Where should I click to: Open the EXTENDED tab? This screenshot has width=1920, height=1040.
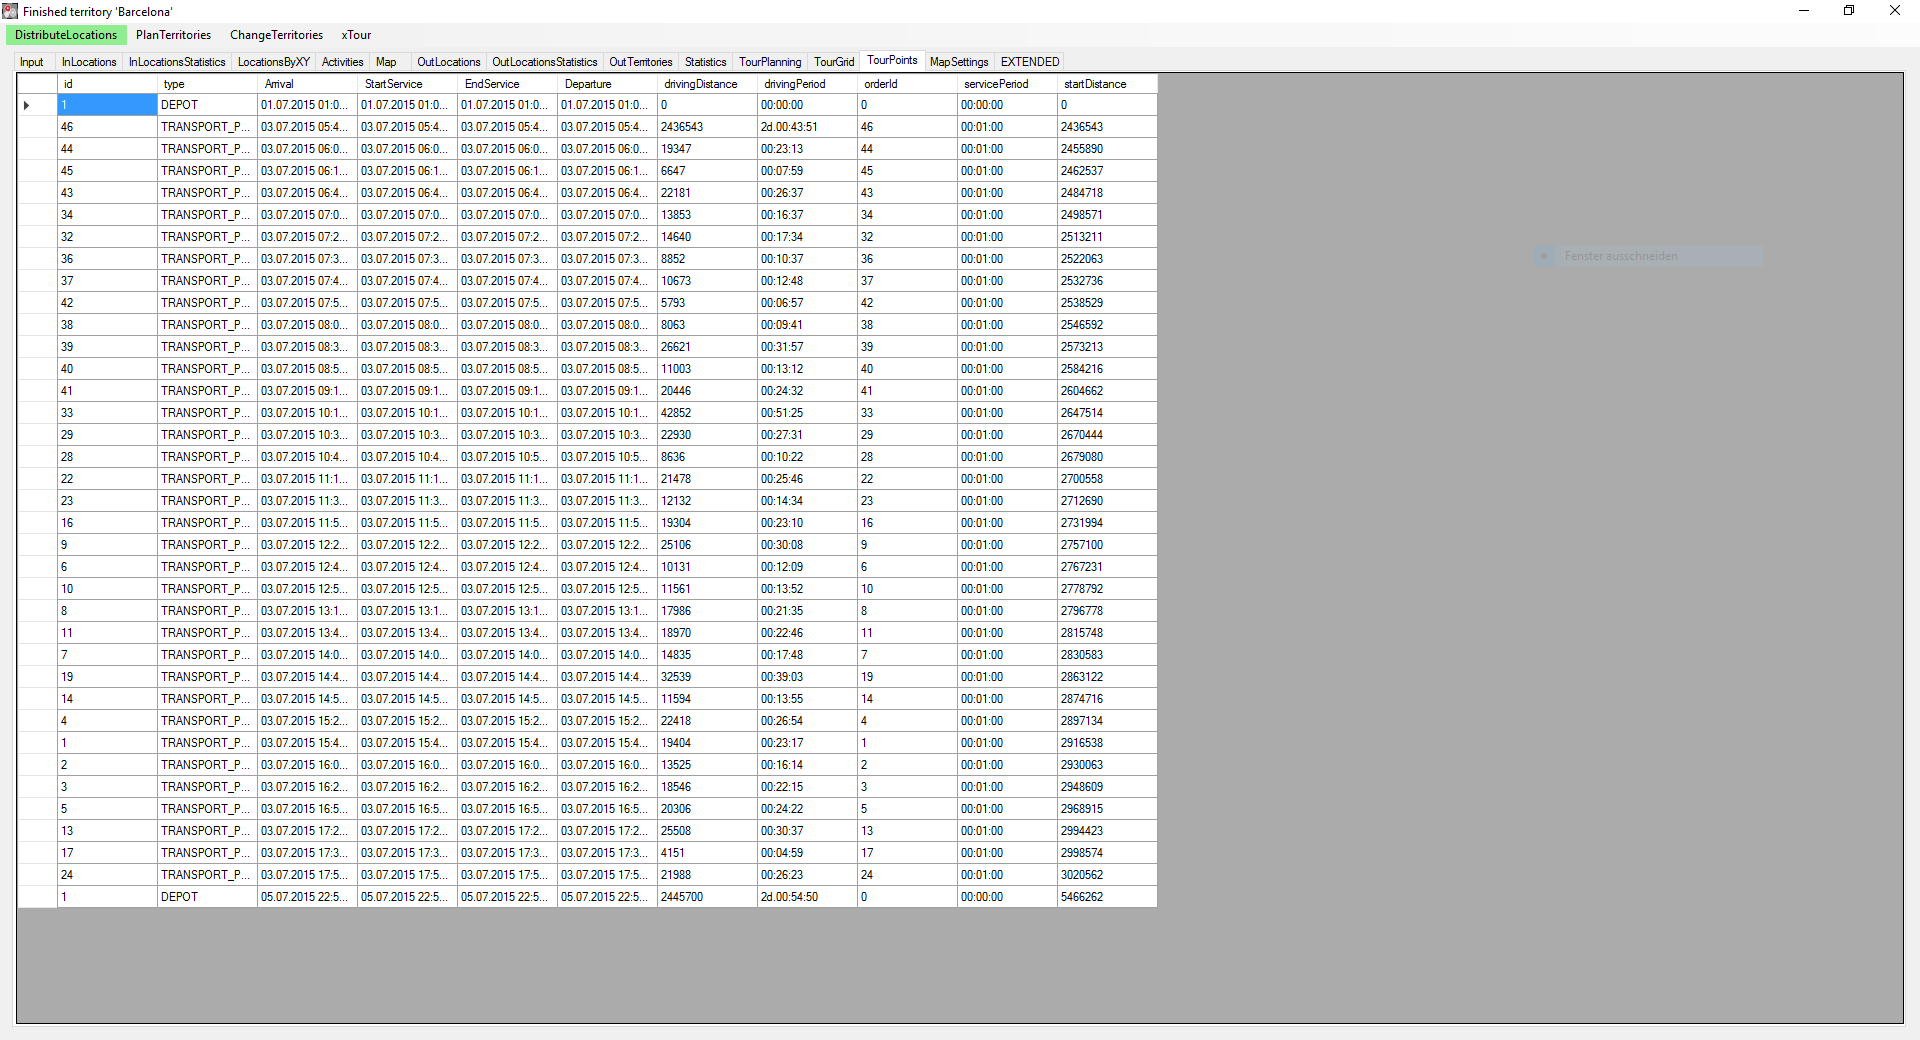(1029, 62)
